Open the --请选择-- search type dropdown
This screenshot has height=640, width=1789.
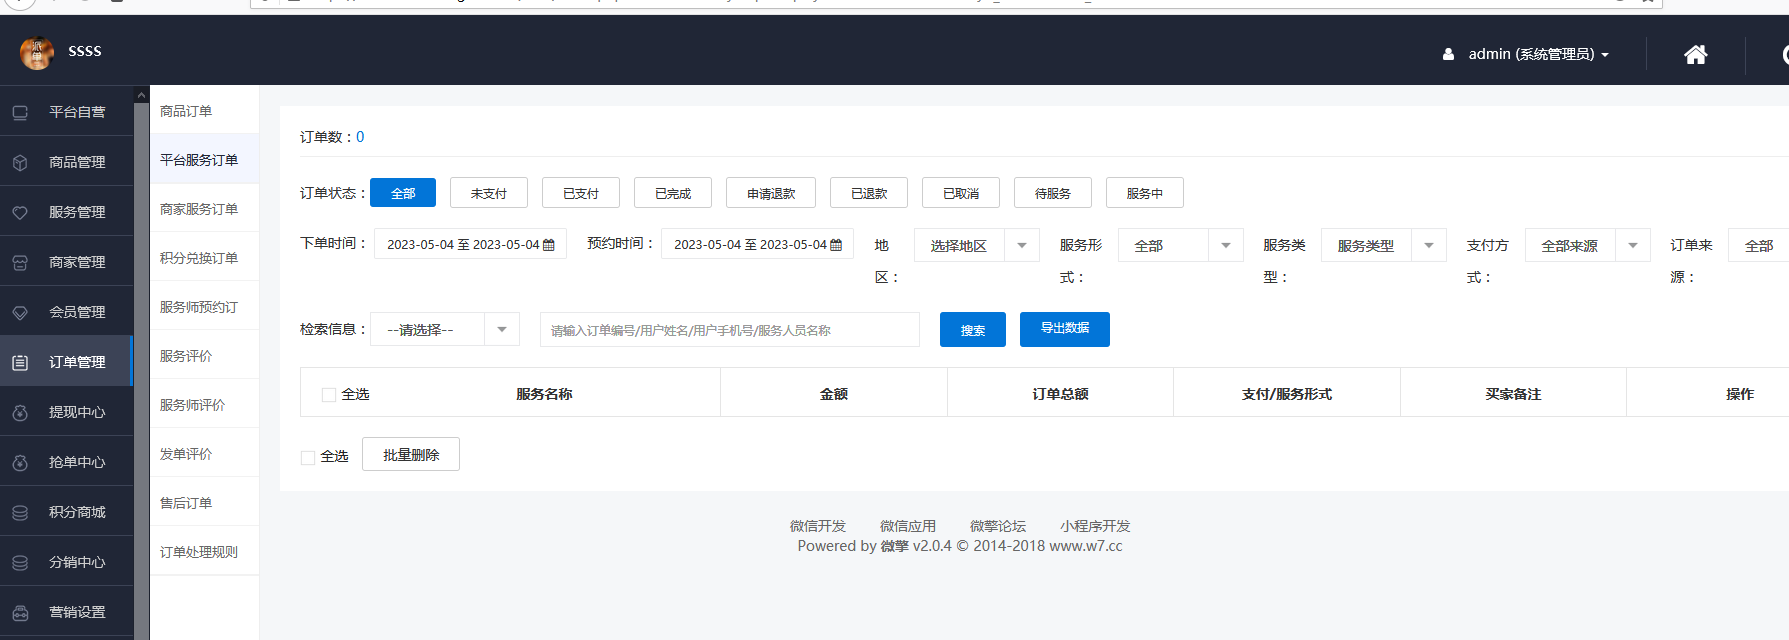tap(445, 330)
